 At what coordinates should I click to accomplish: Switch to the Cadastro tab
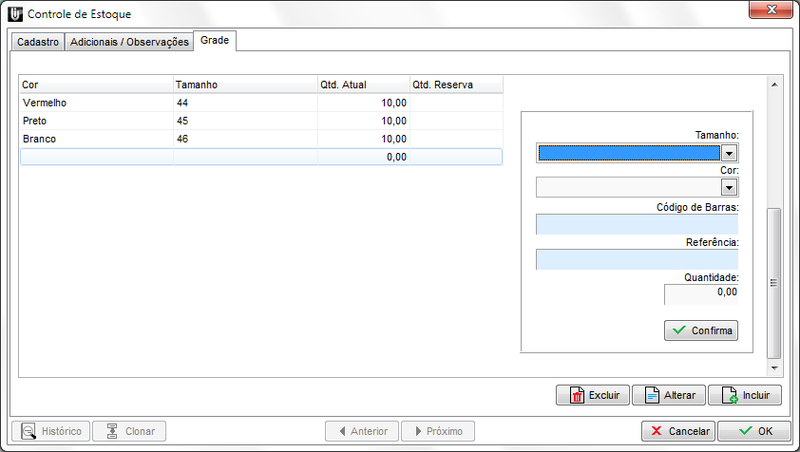(x=38, y=42)
